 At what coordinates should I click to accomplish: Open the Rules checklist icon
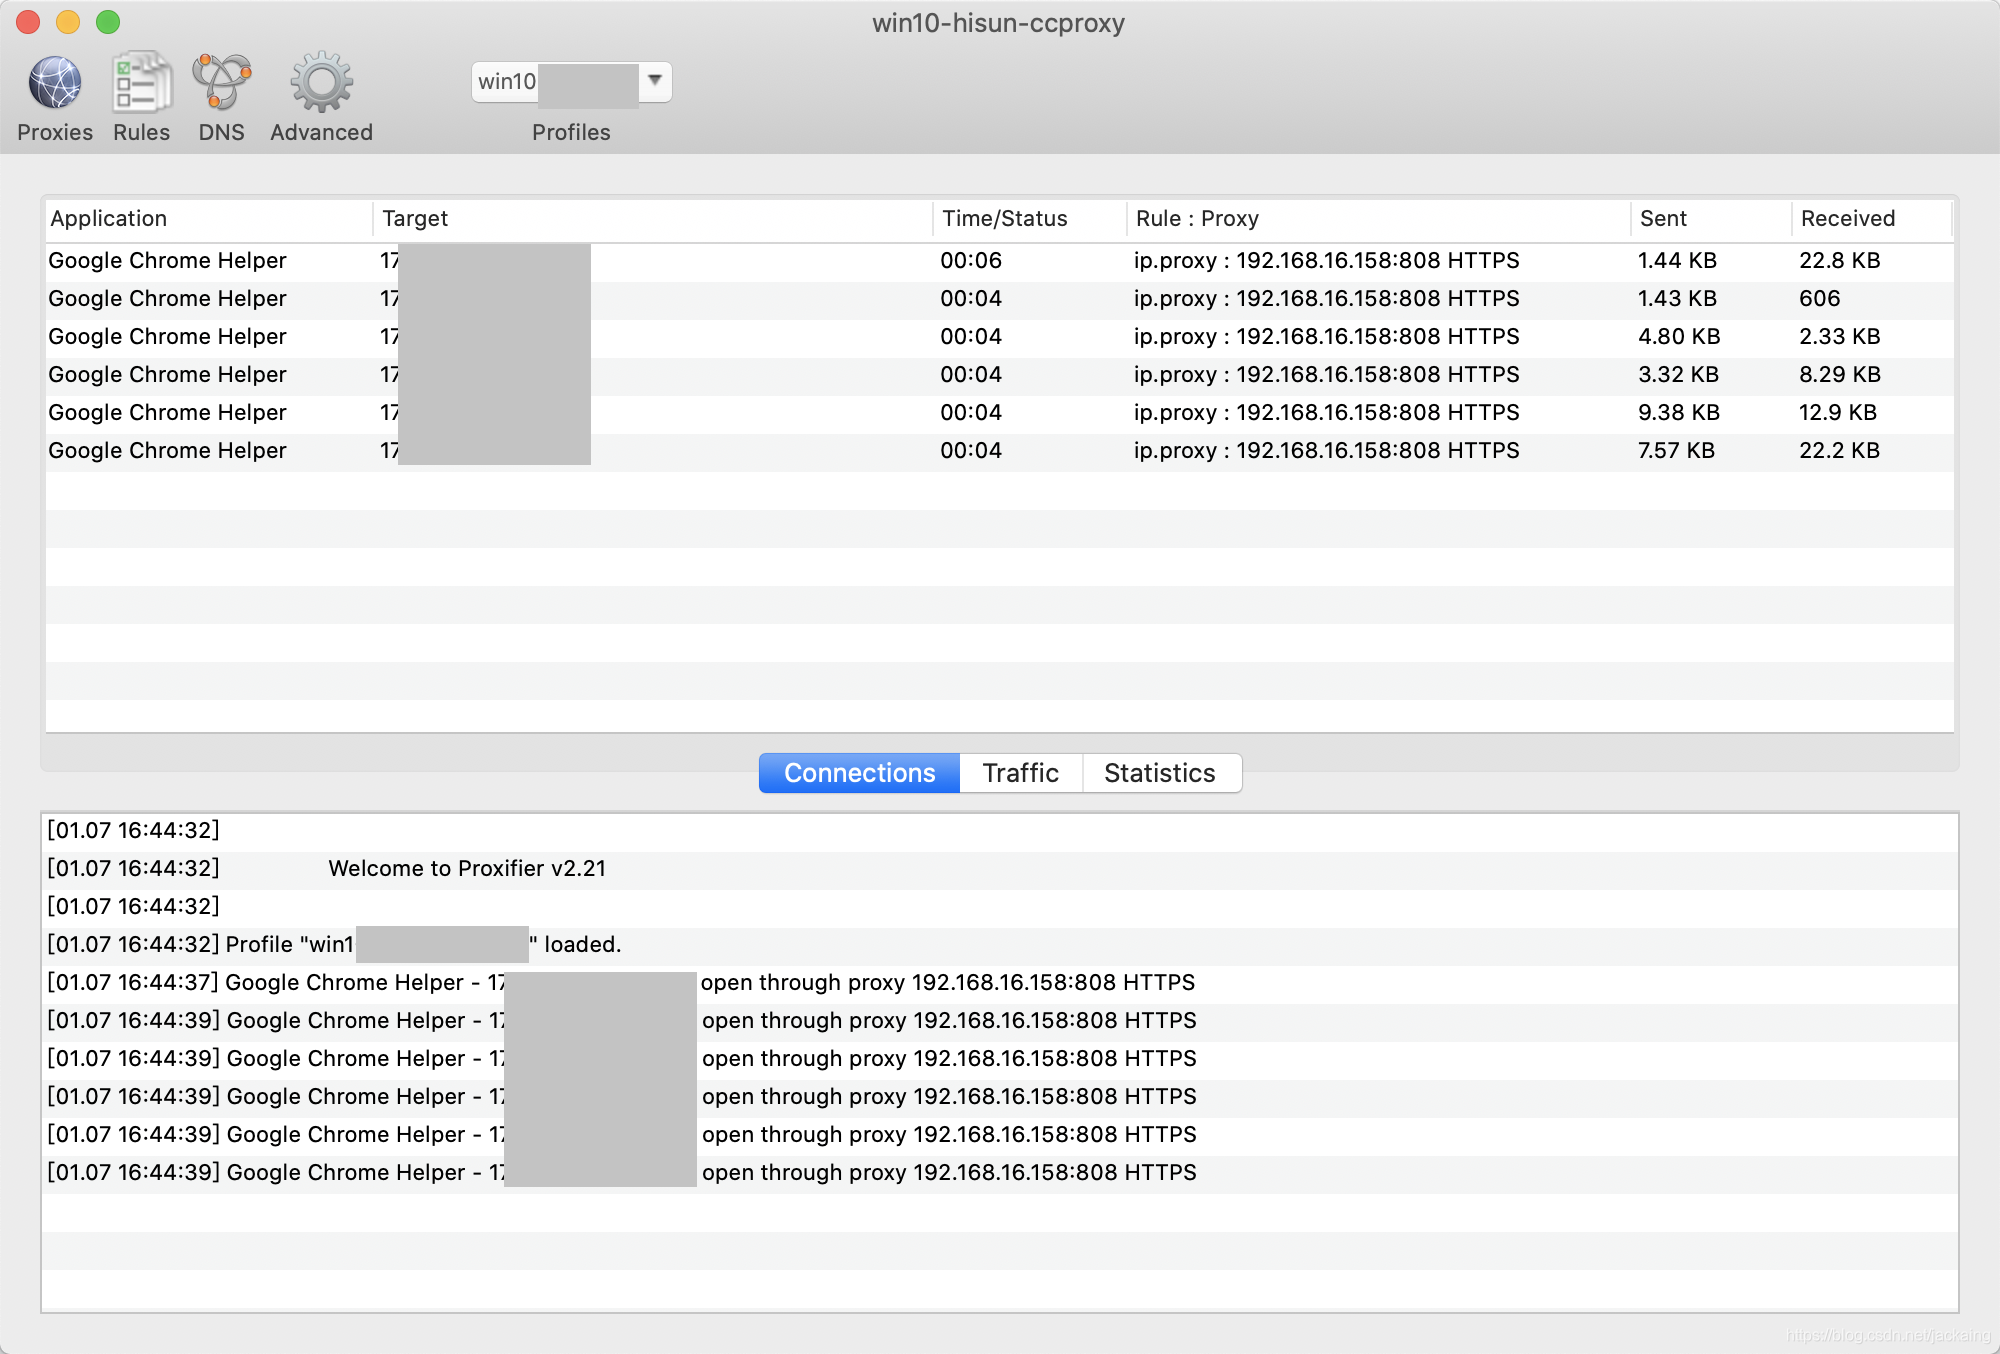click(x=141, y=84)
